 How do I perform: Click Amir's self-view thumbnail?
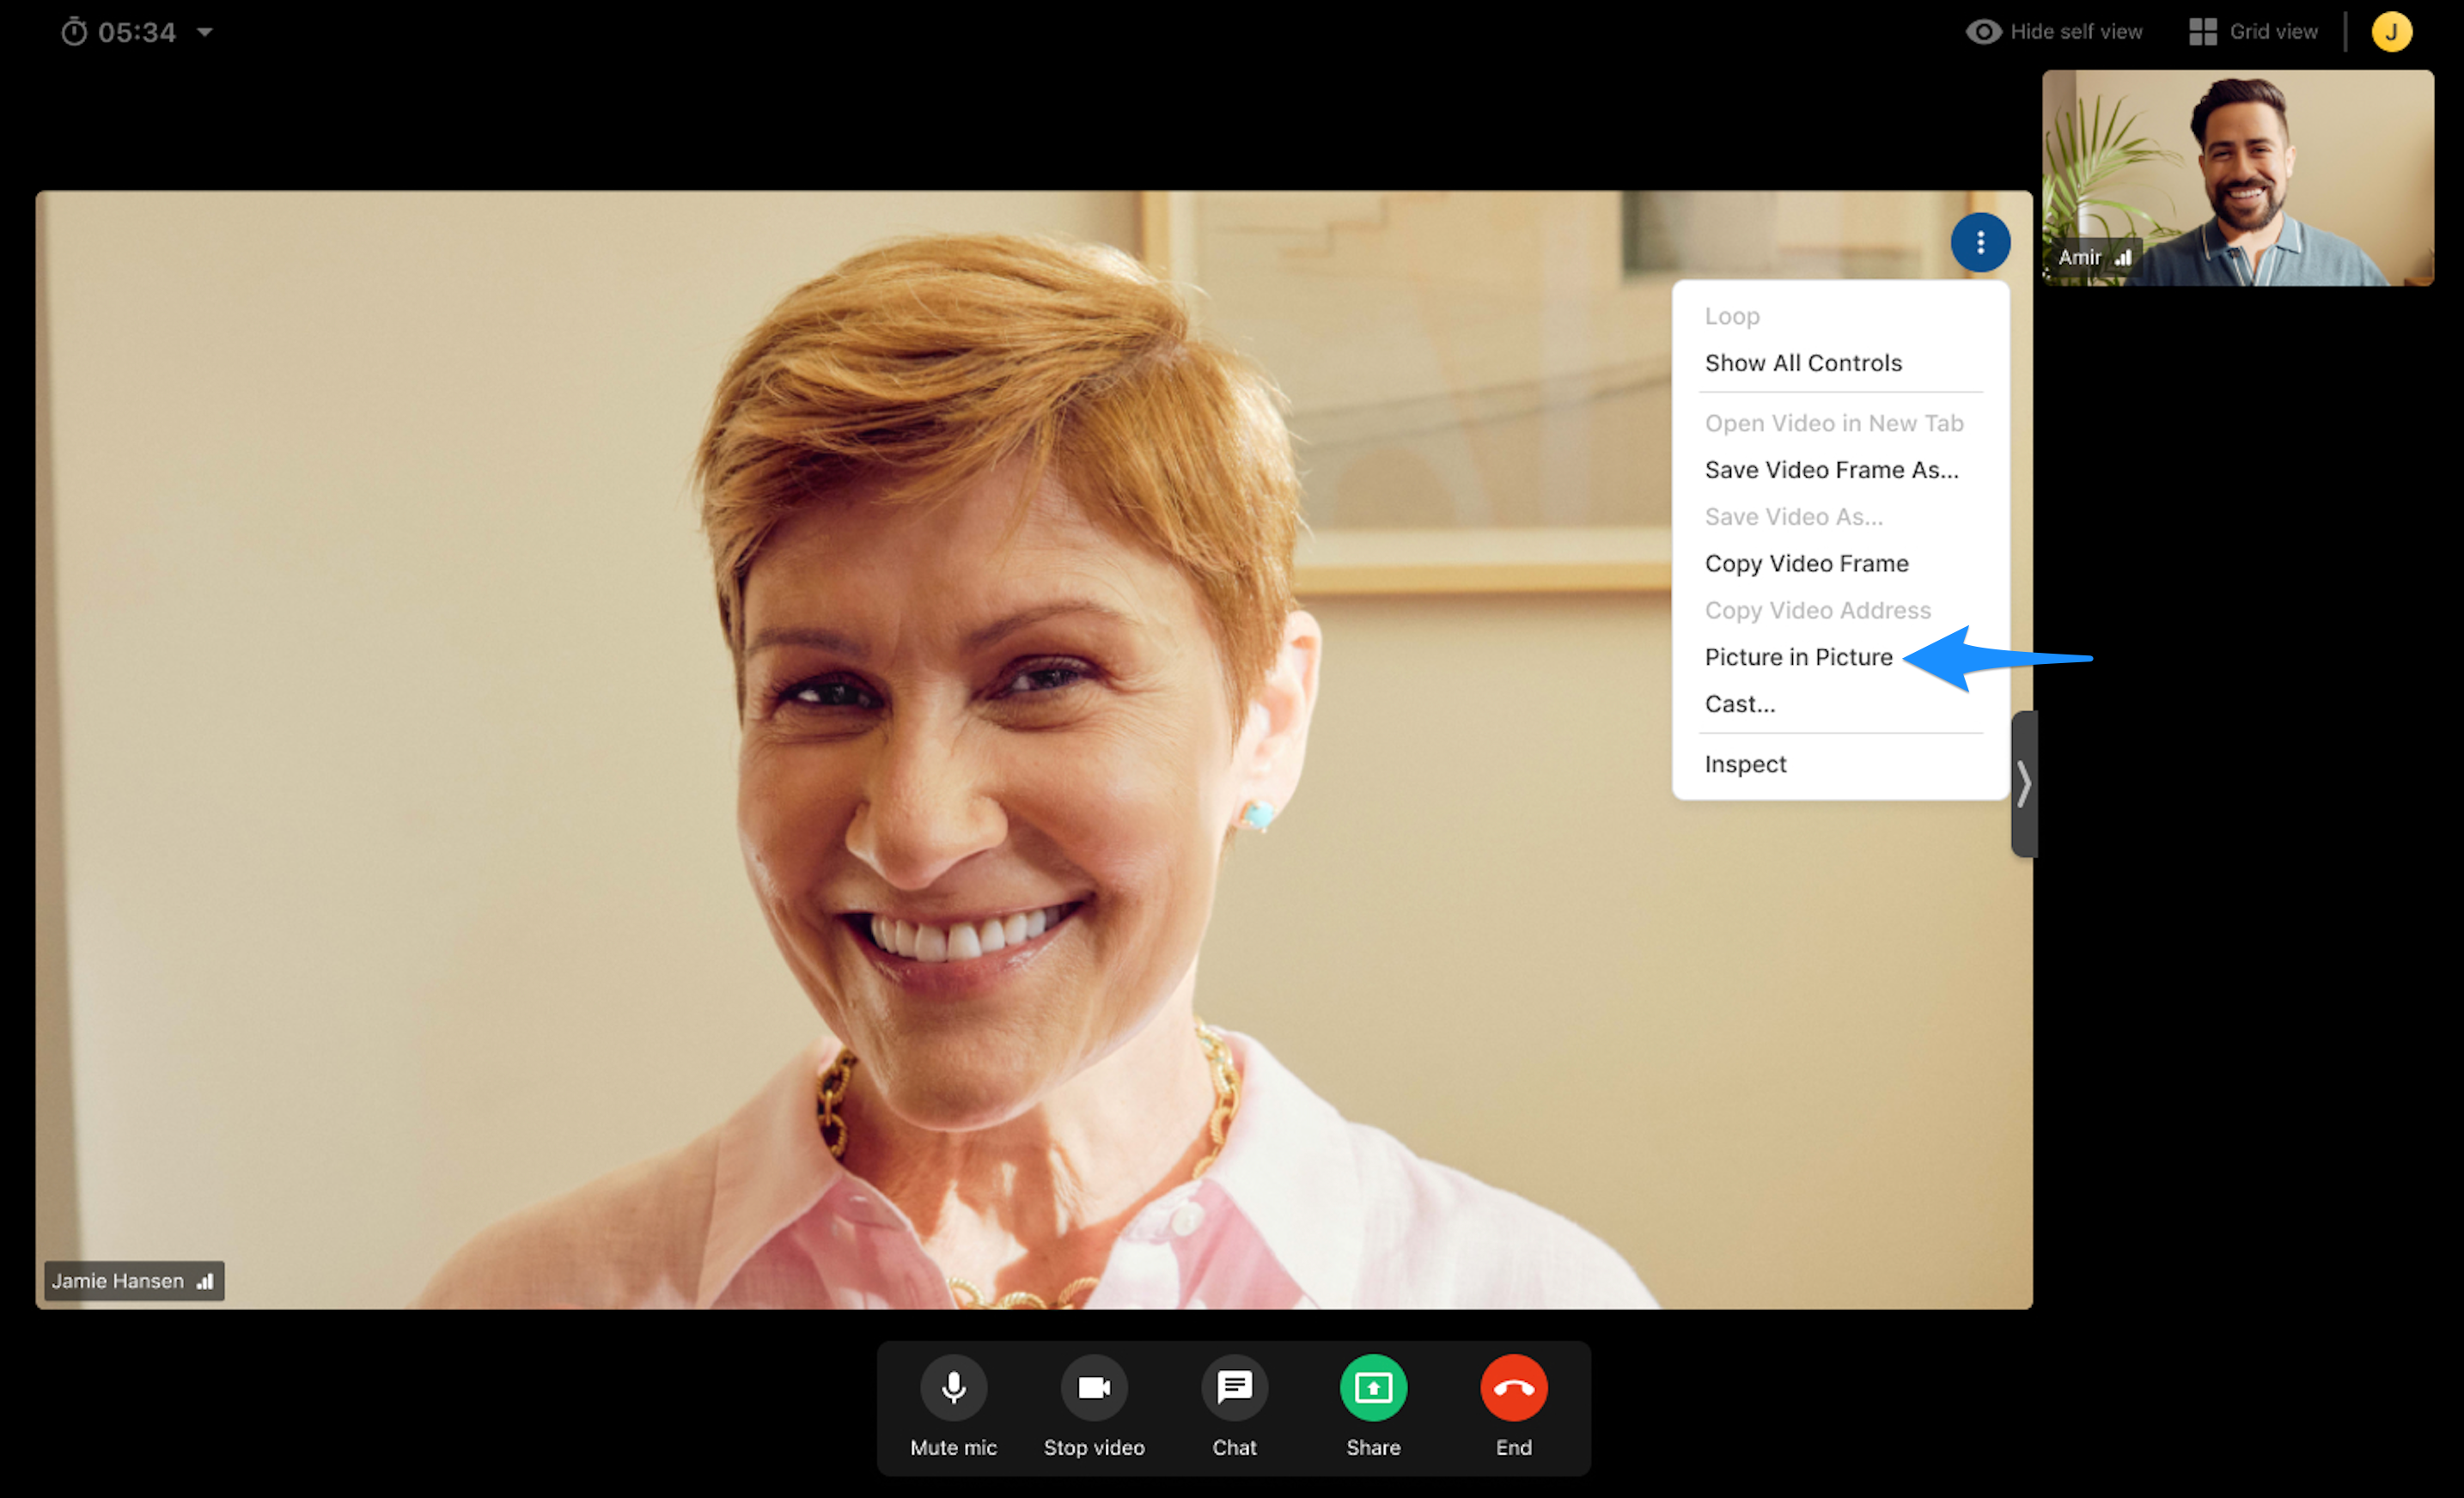[x=2237, y=178]
